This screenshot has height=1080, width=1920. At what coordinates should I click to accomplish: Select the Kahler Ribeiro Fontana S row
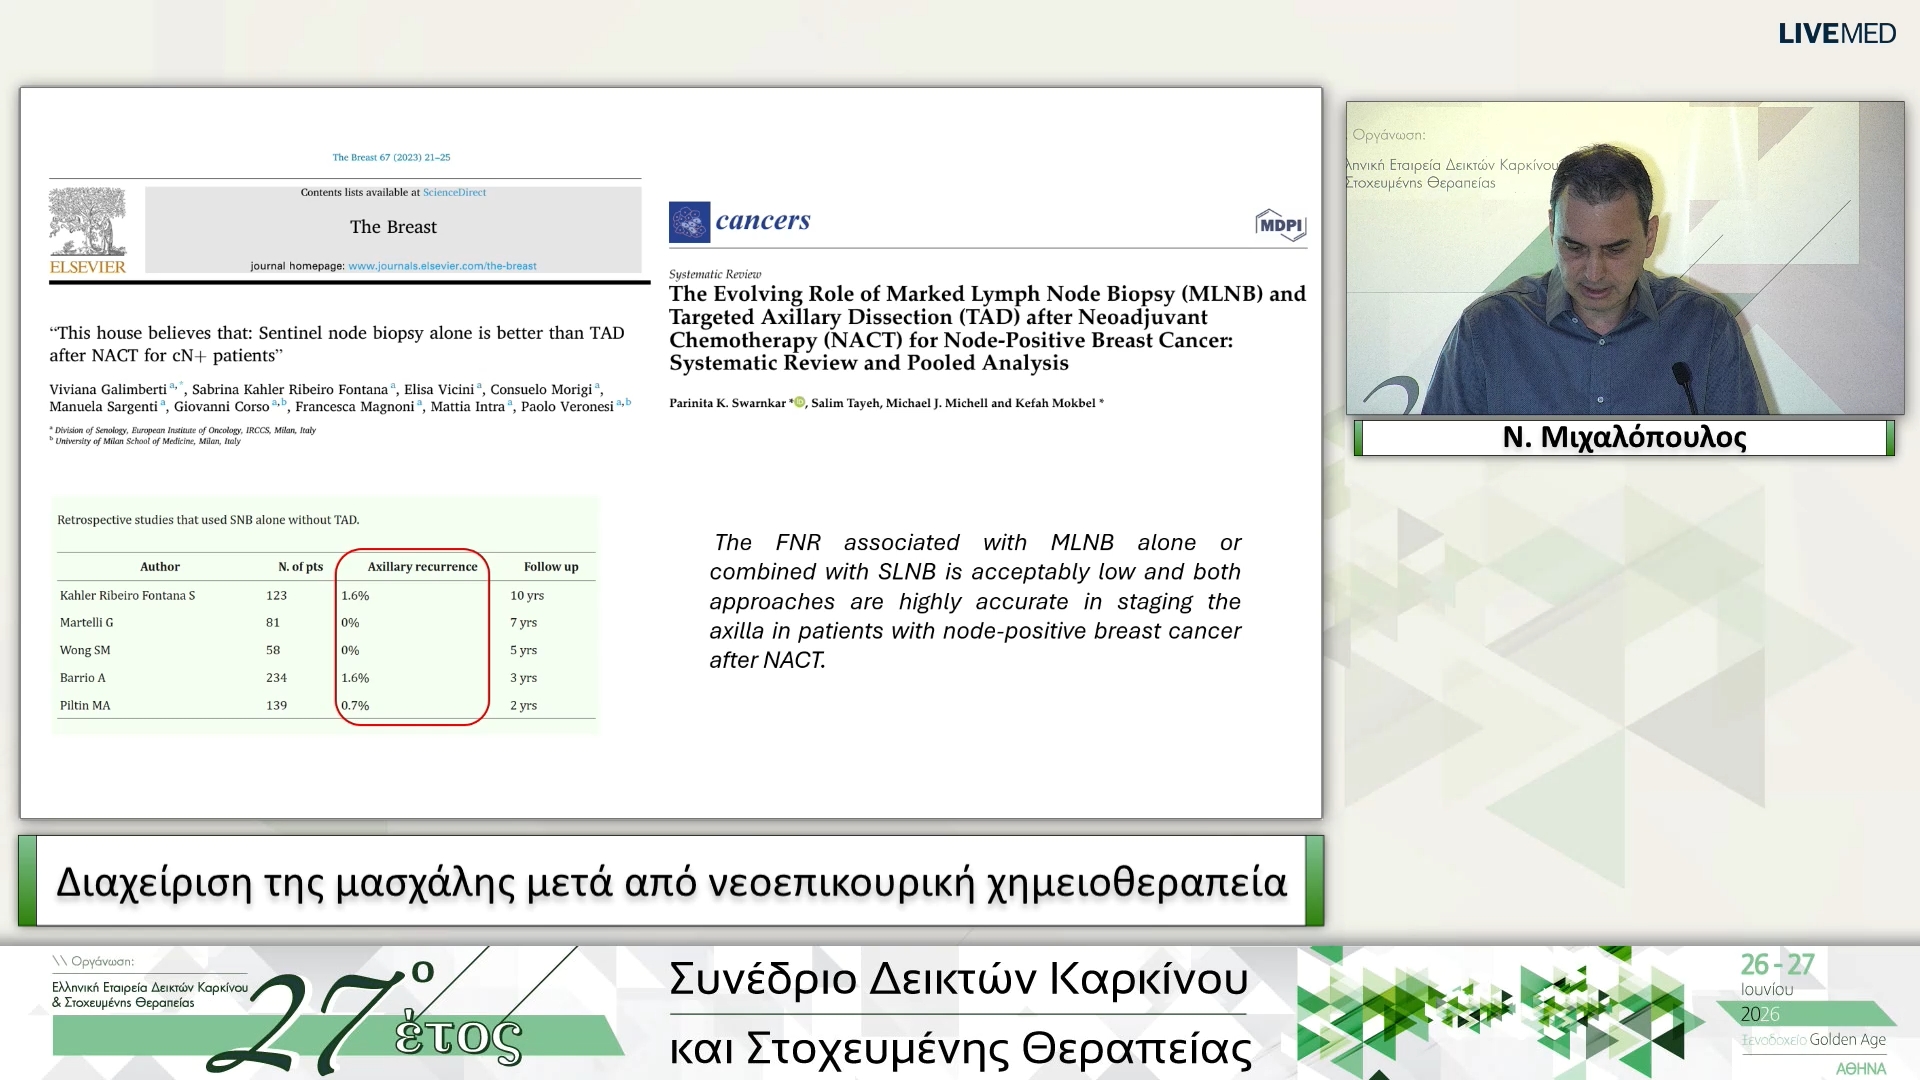tap(326, 595)
